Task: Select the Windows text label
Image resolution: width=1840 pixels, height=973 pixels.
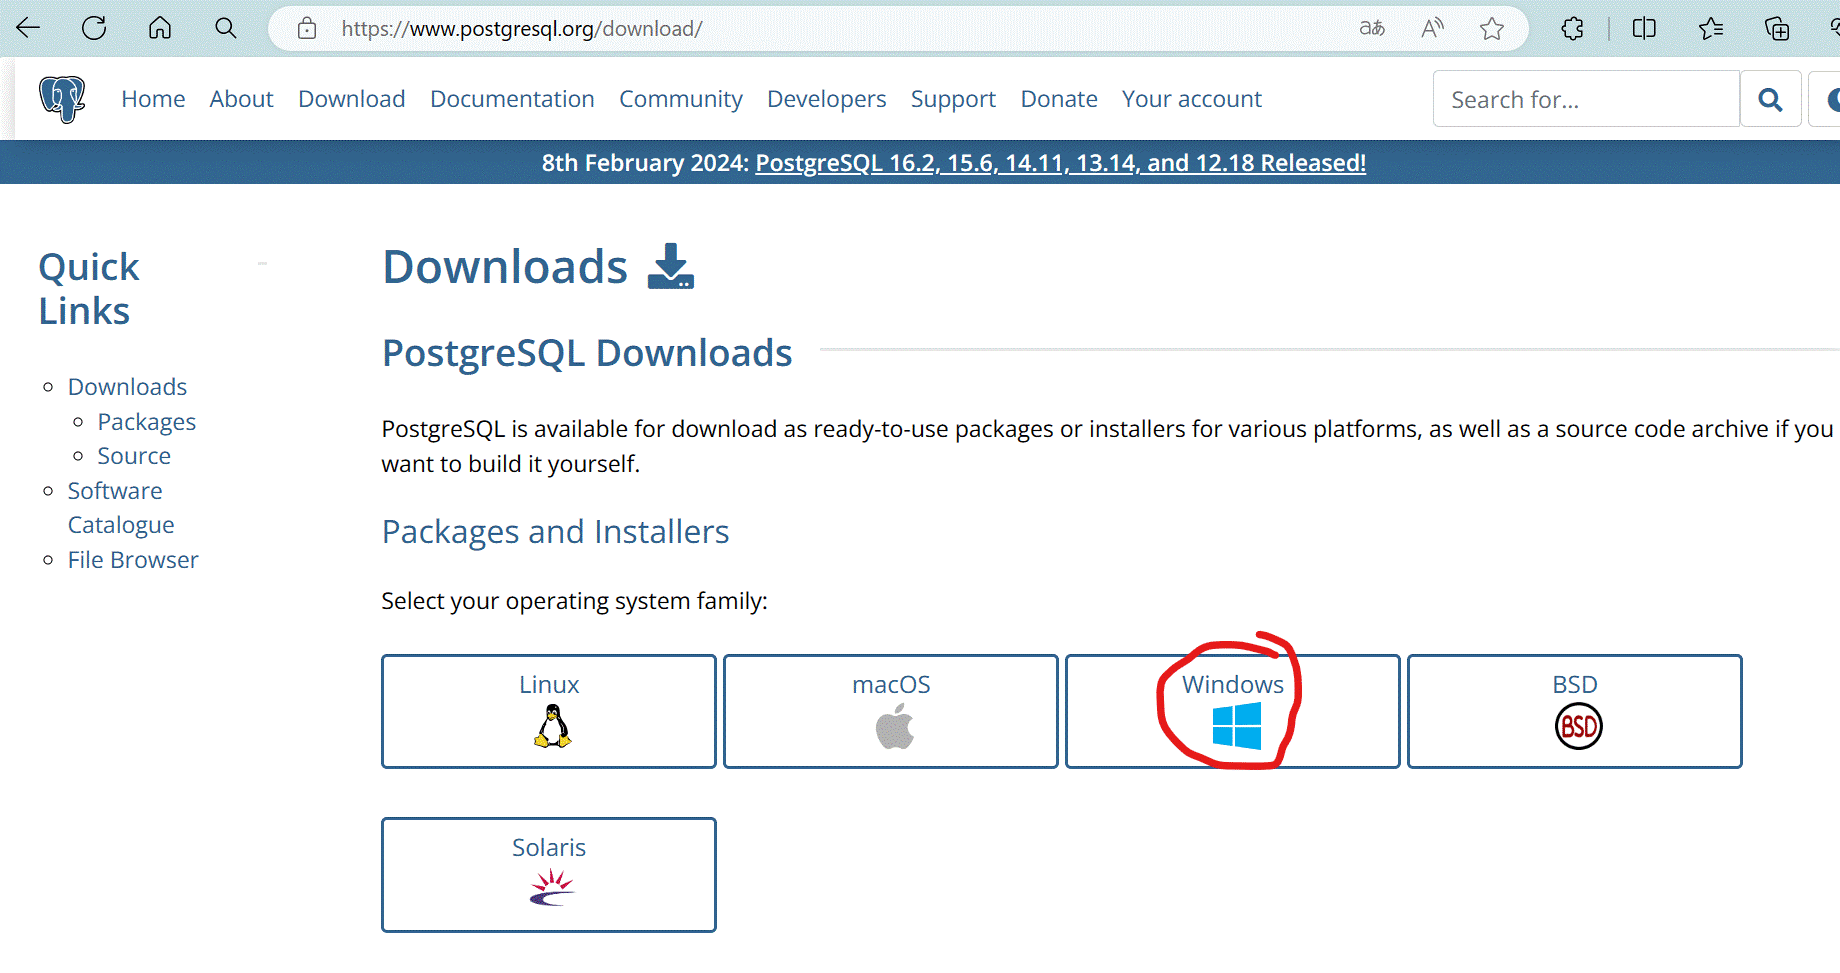Action: click(1233, 685)
